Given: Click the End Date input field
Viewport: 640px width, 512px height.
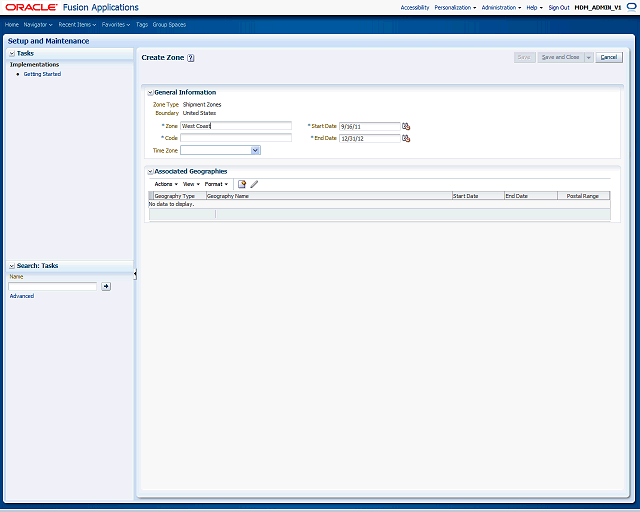Looking at the screenshot, I should point(369,138).
